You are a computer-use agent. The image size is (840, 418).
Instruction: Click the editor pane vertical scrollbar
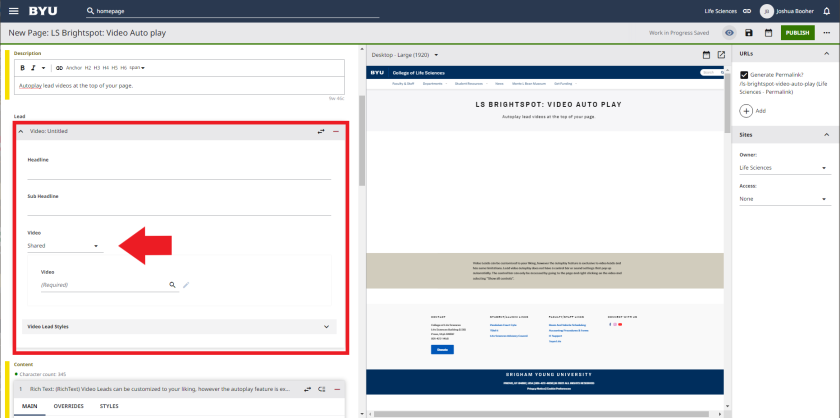click(362, 139)
